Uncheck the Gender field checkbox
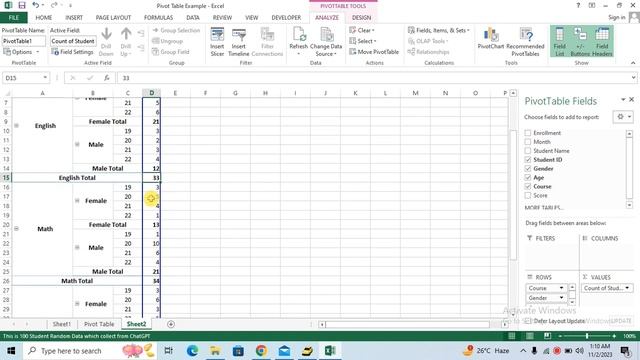Viewport: 640px width, 360px height. 528,169
